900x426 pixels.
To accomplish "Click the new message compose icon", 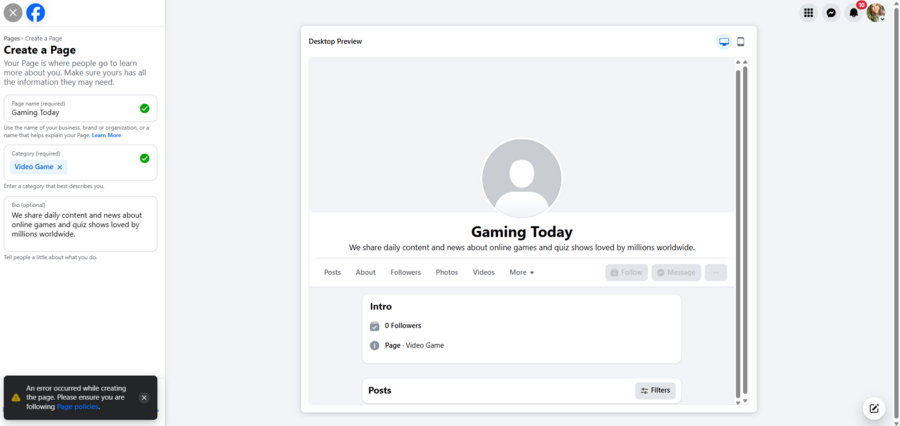I will 874,409.
